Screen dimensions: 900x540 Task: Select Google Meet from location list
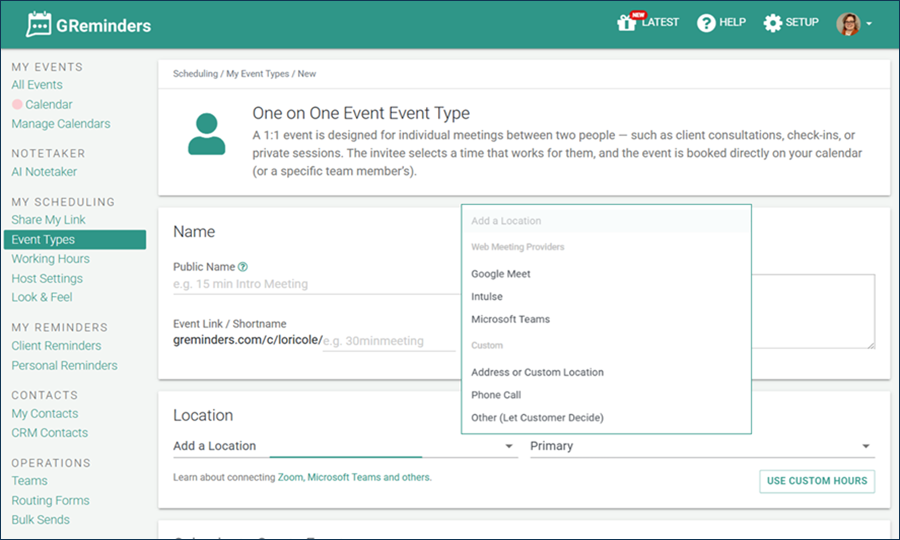coord(501,274)
